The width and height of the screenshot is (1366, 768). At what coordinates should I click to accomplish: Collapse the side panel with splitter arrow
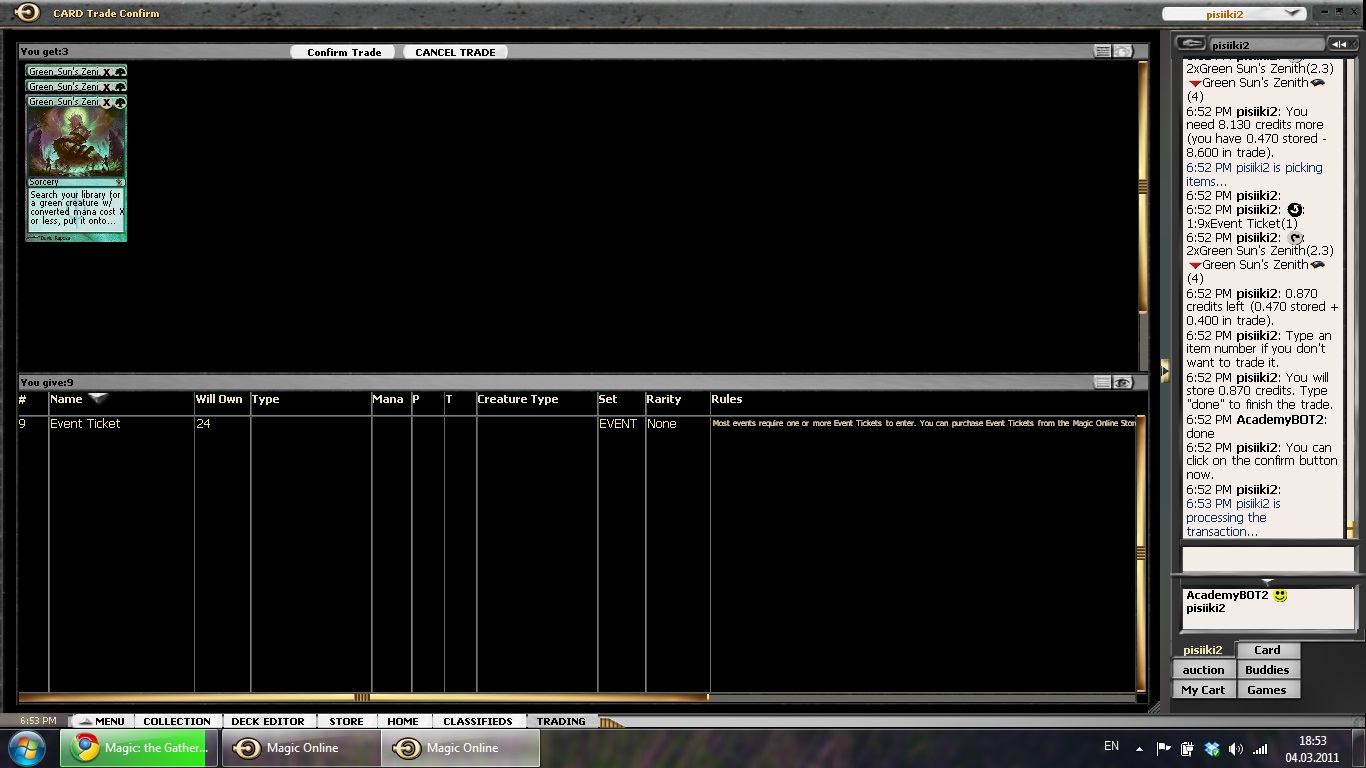coord(1164,370)
